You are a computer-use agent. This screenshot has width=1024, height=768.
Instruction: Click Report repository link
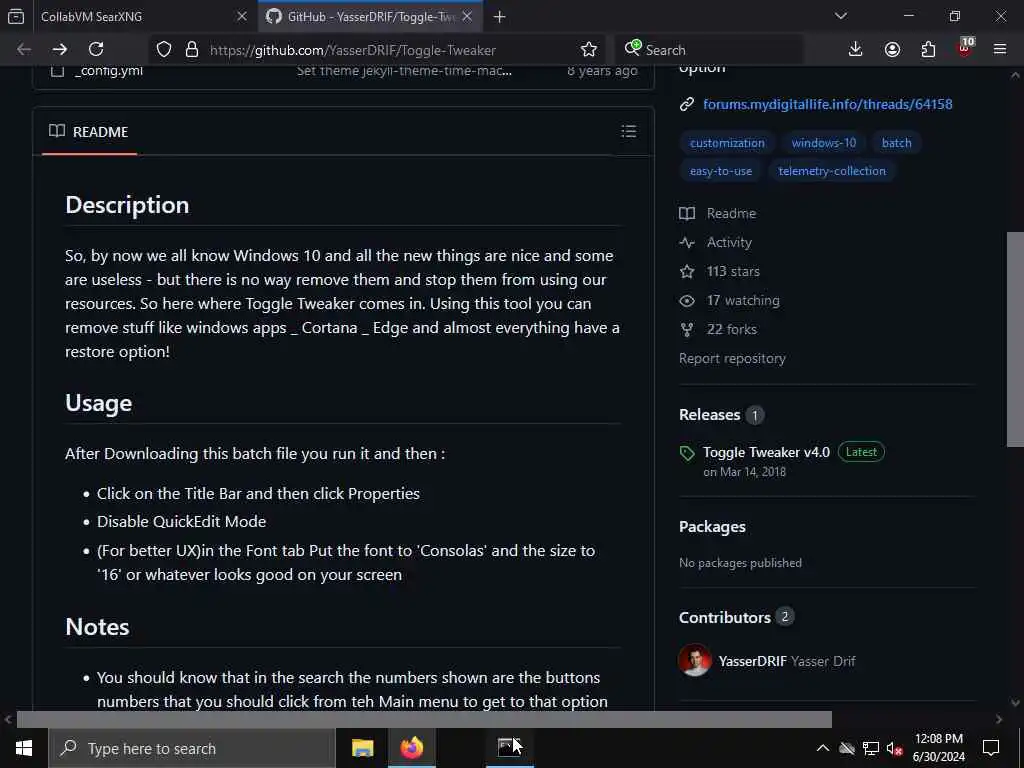click(732, 359)
